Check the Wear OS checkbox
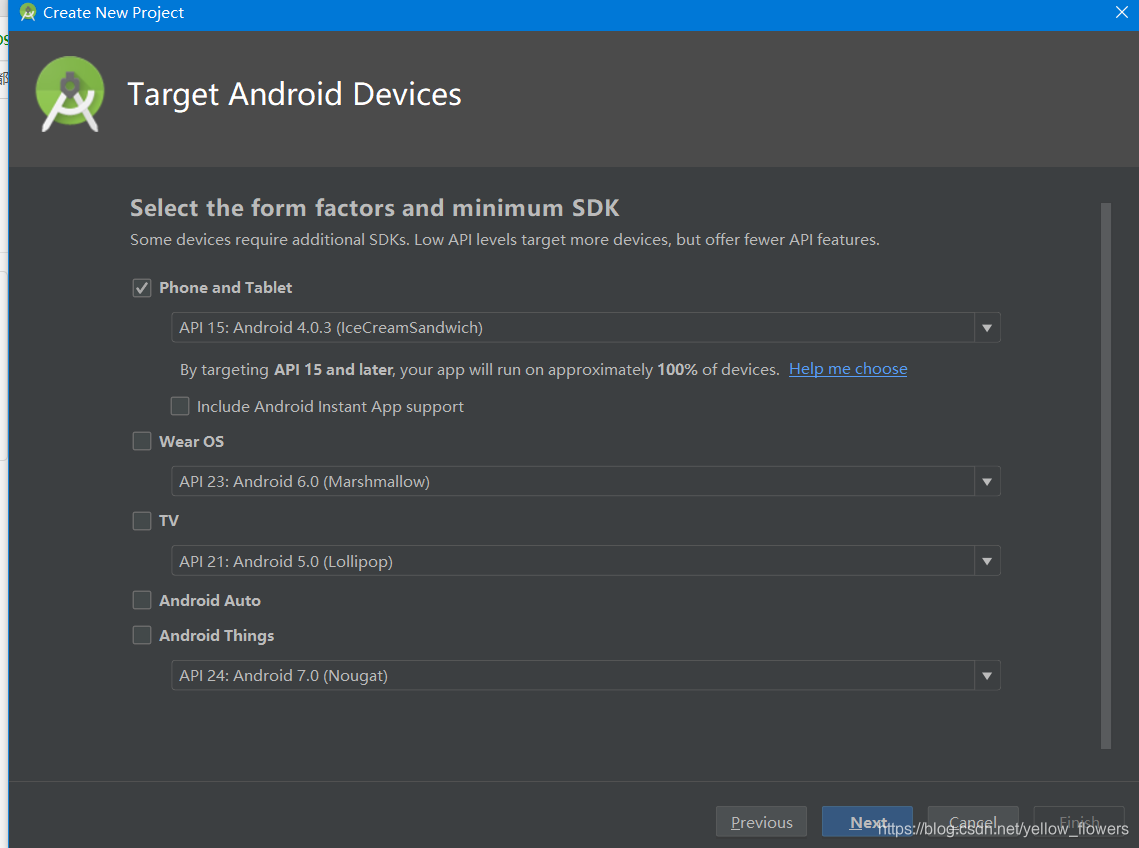The image size is (1139, 848). [x=142, y=441]
